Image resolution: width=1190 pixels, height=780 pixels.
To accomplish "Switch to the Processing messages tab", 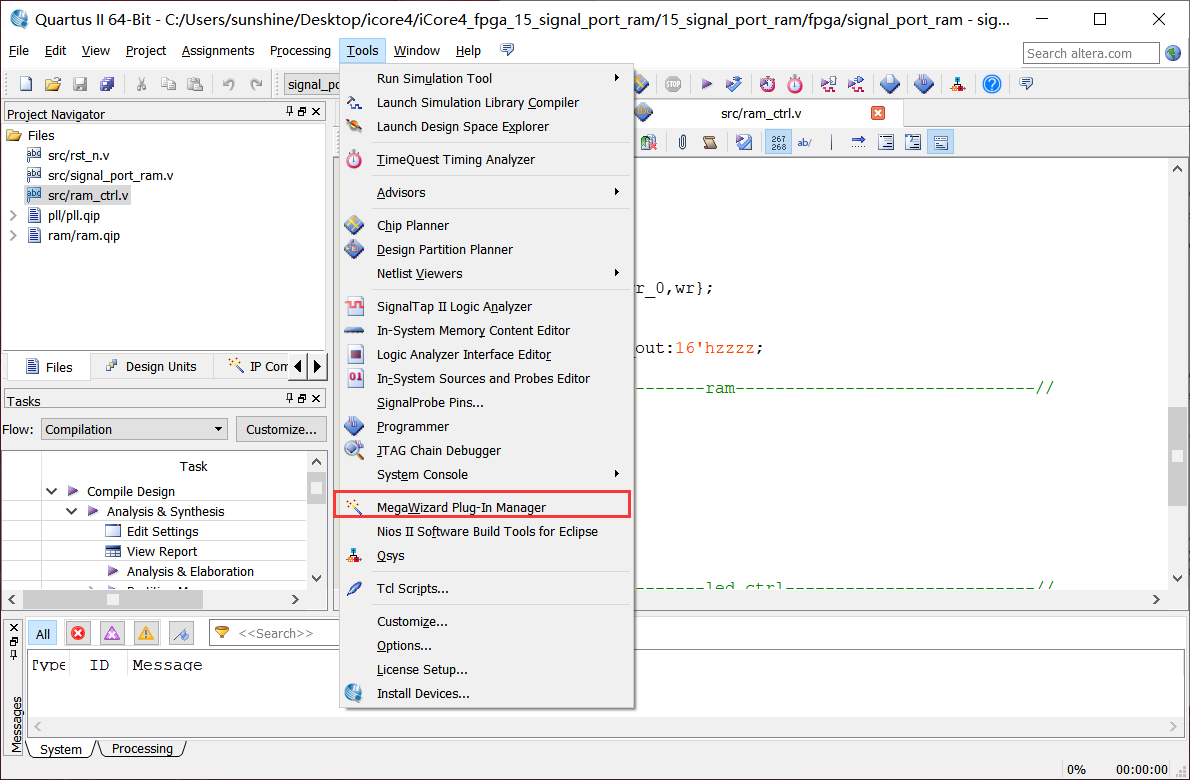I will (142, 749).
